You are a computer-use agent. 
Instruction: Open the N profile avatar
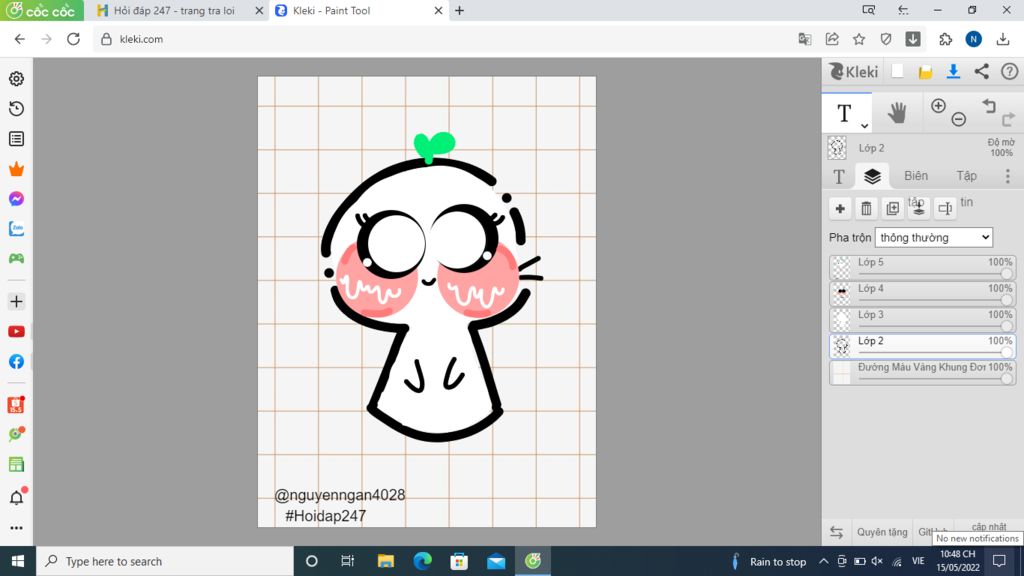[x=974, y=39]
